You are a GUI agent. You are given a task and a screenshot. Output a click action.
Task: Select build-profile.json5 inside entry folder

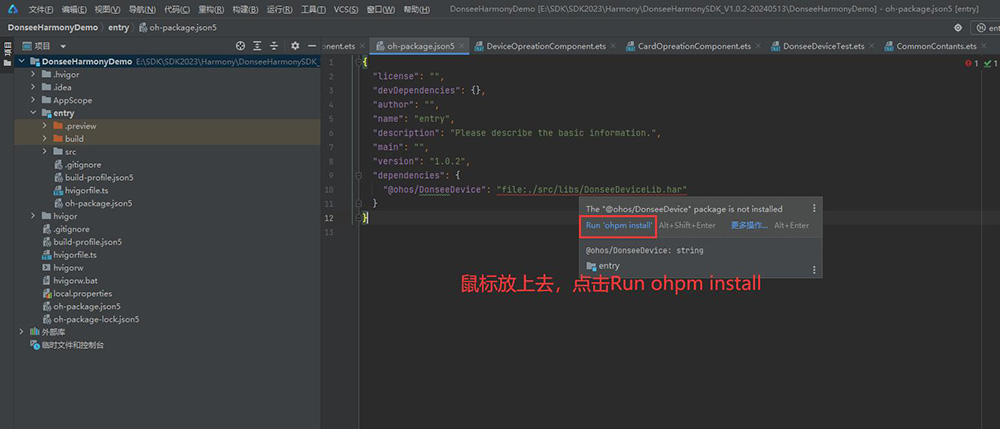pyautogui.click(x=99, y=177)
